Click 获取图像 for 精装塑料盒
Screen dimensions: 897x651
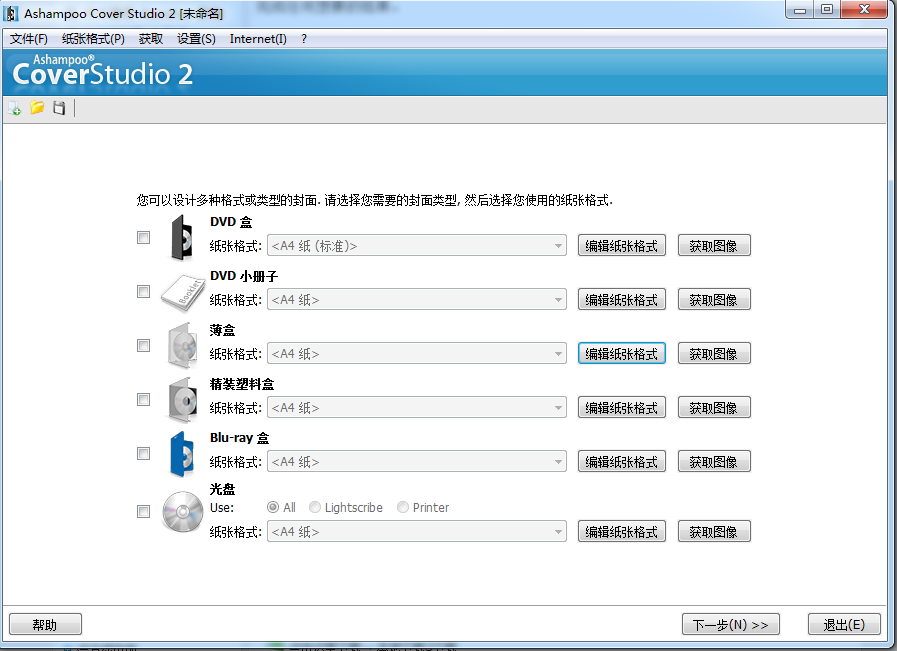pos(714,407)
